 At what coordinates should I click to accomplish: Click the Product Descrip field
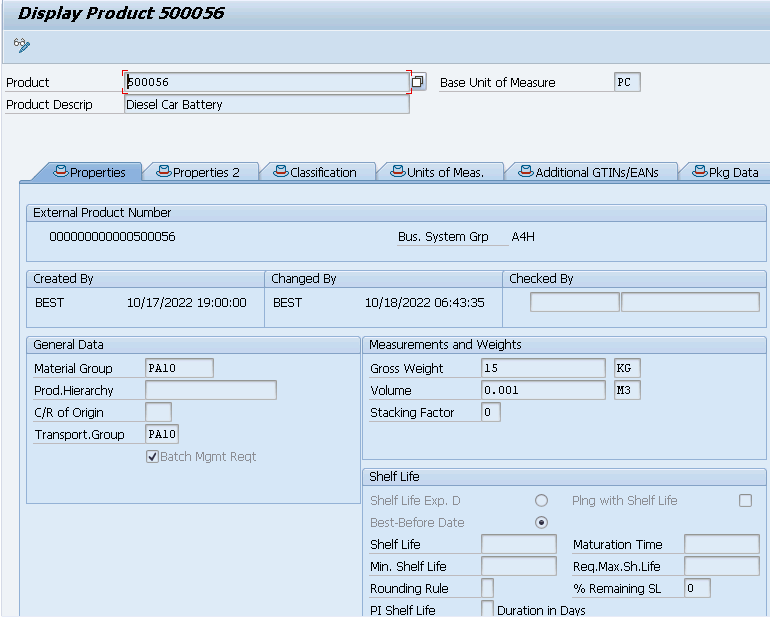267,104
